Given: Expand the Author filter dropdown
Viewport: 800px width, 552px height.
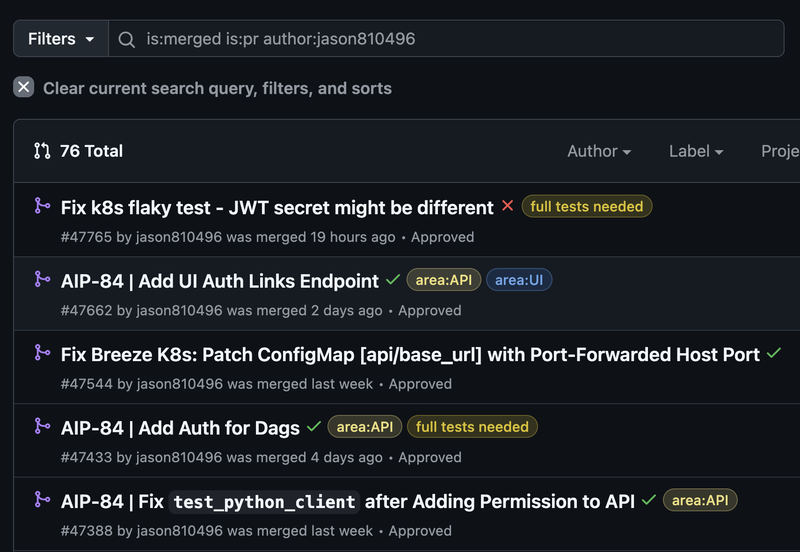Looking at the screenshot, I should (599, 151).
